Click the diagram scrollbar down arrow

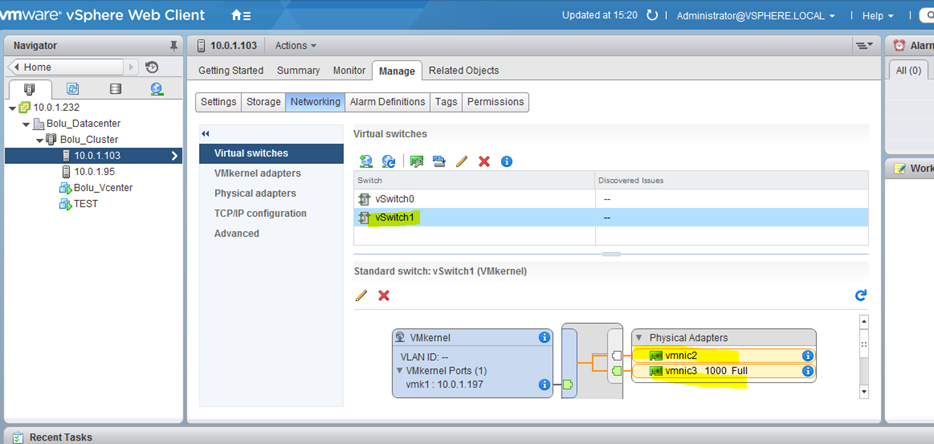pyautogui.click(x=864, y=392)
